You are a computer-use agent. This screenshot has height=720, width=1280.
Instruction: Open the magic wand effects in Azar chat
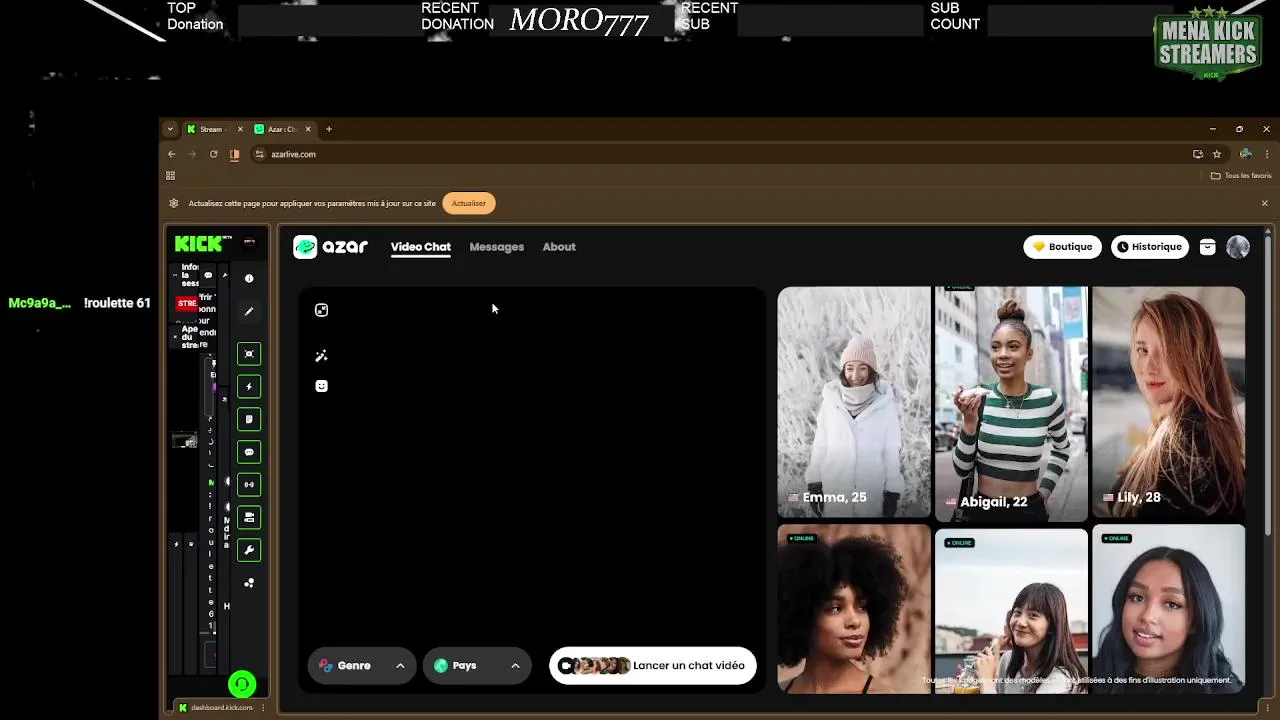(321, 356)
